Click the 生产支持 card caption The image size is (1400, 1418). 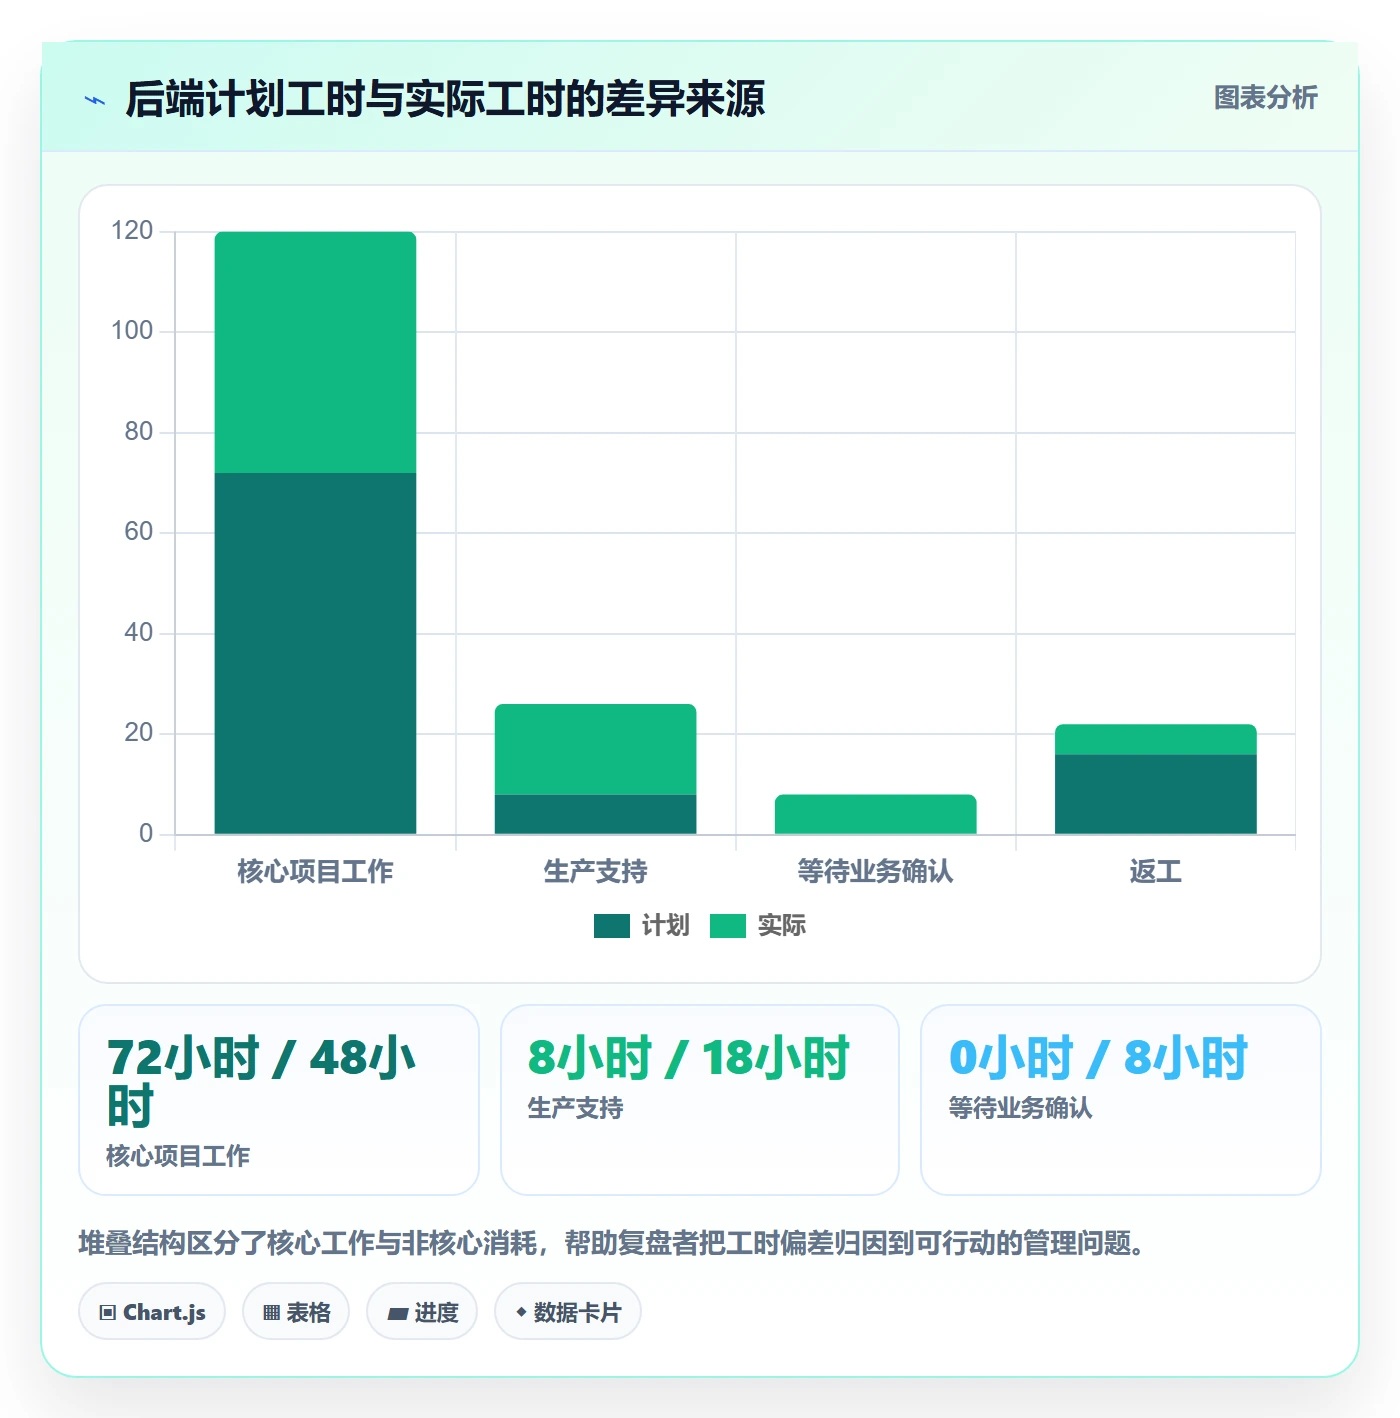tap(575, 1108)
